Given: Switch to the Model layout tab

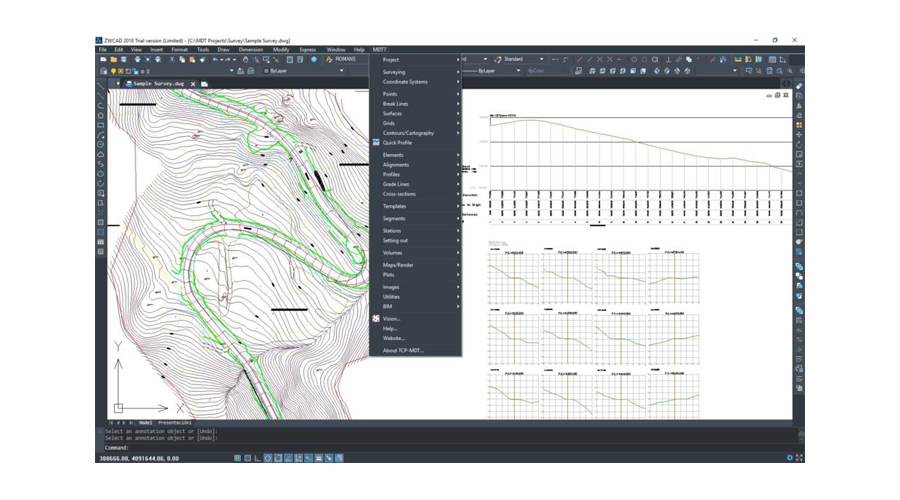Looking at the screenshot, I should (146, 423).
